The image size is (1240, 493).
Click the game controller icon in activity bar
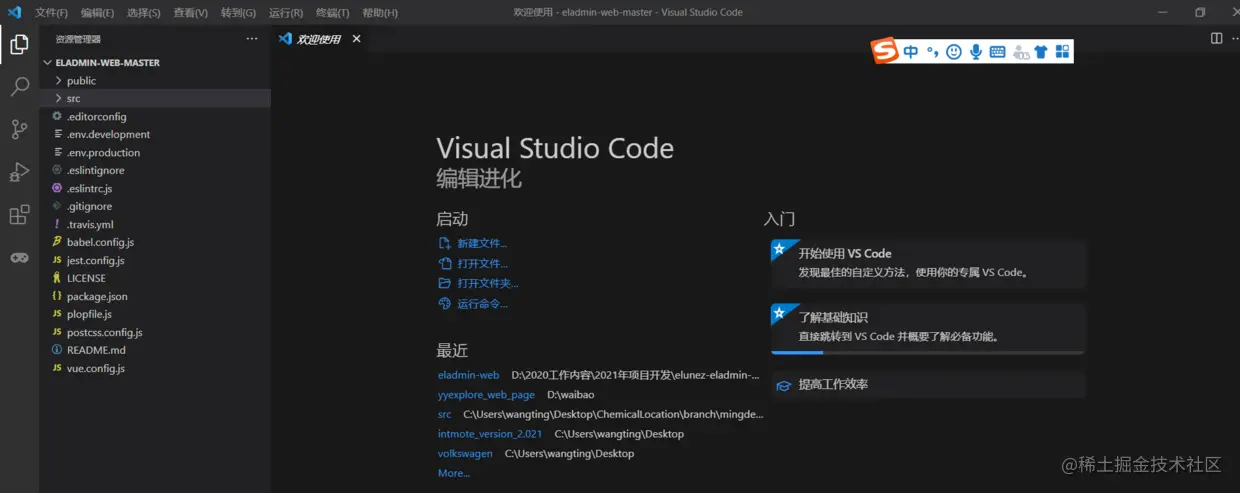pyautogui.click(x=19, y=257)
